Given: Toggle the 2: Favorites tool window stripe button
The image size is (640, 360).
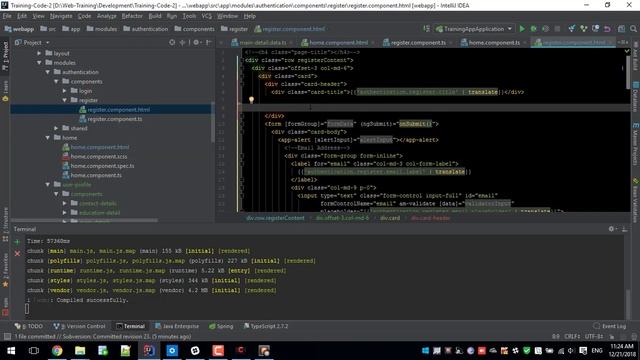Looking at the screenshot, I should (5, 269).
